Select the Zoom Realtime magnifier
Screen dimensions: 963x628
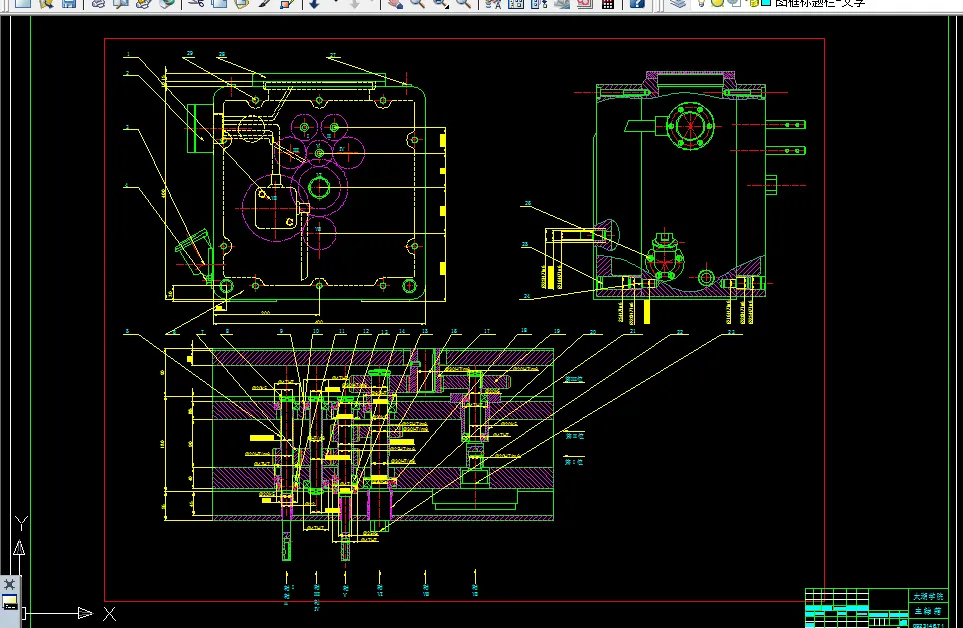click(418, 3)
